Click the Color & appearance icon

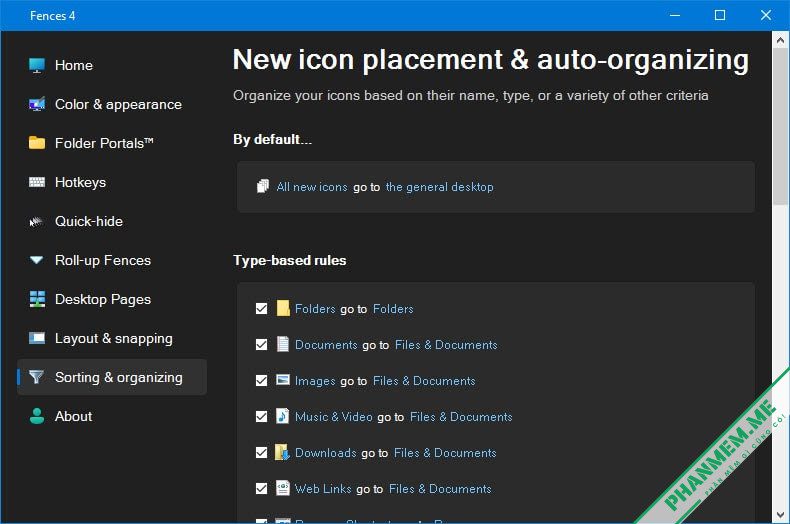click(x=37, y=104)
